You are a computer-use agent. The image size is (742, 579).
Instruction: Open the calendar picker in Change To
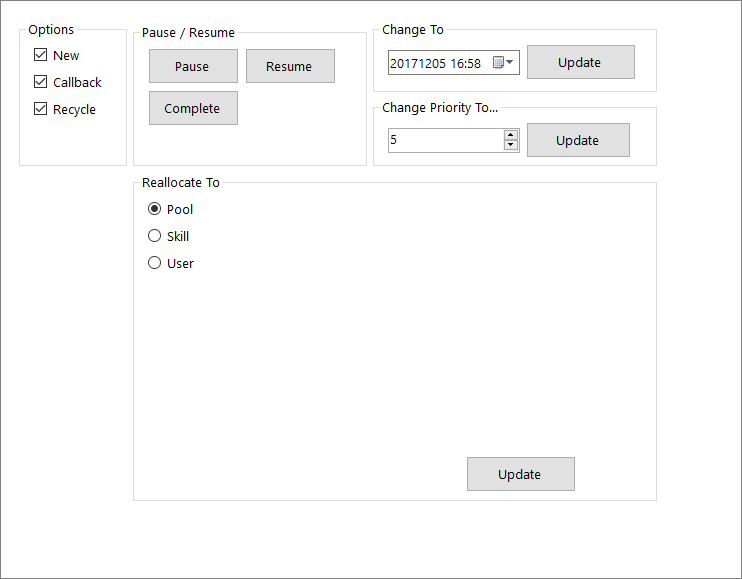click(x=498, y=62)
